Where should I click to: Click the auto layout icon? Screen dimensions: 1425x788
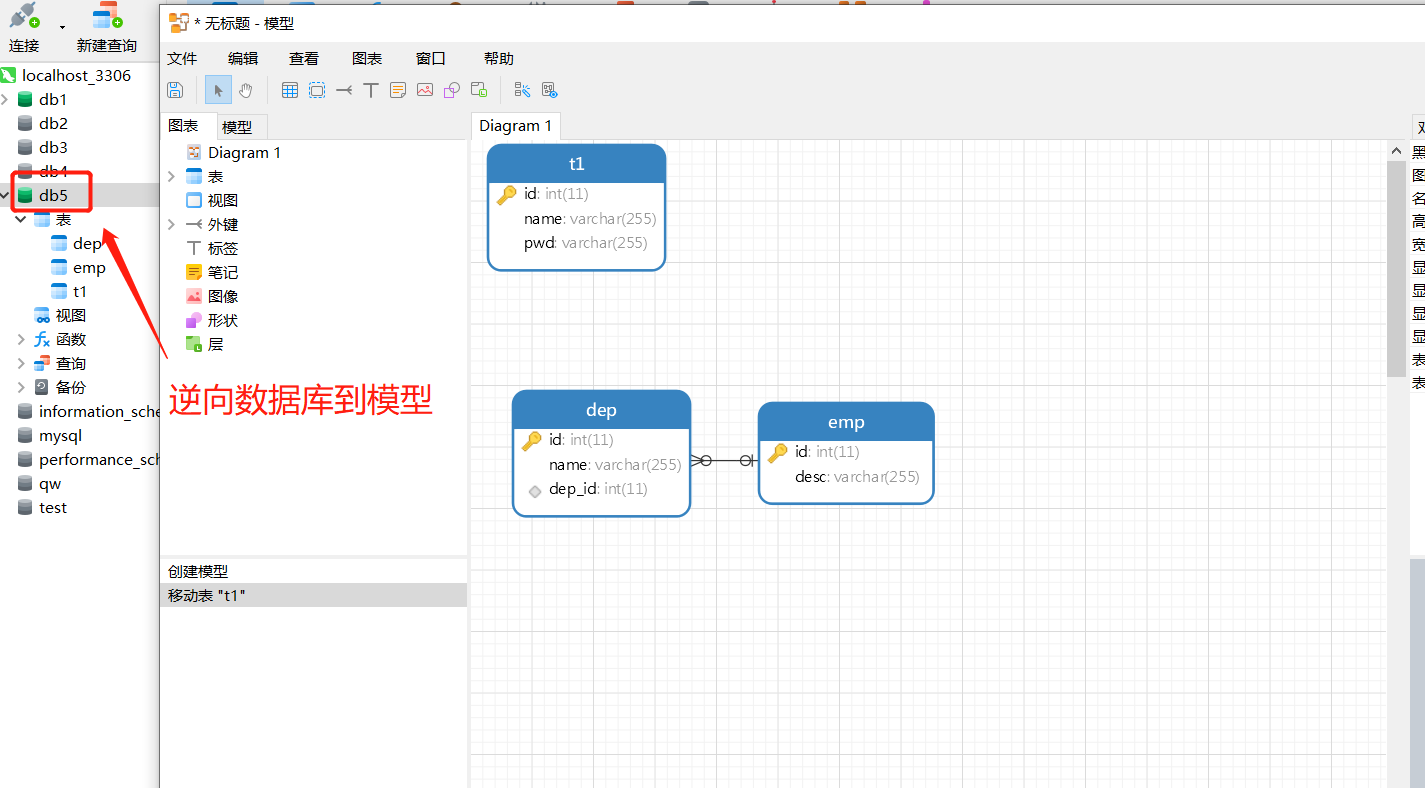coord(522,90)
